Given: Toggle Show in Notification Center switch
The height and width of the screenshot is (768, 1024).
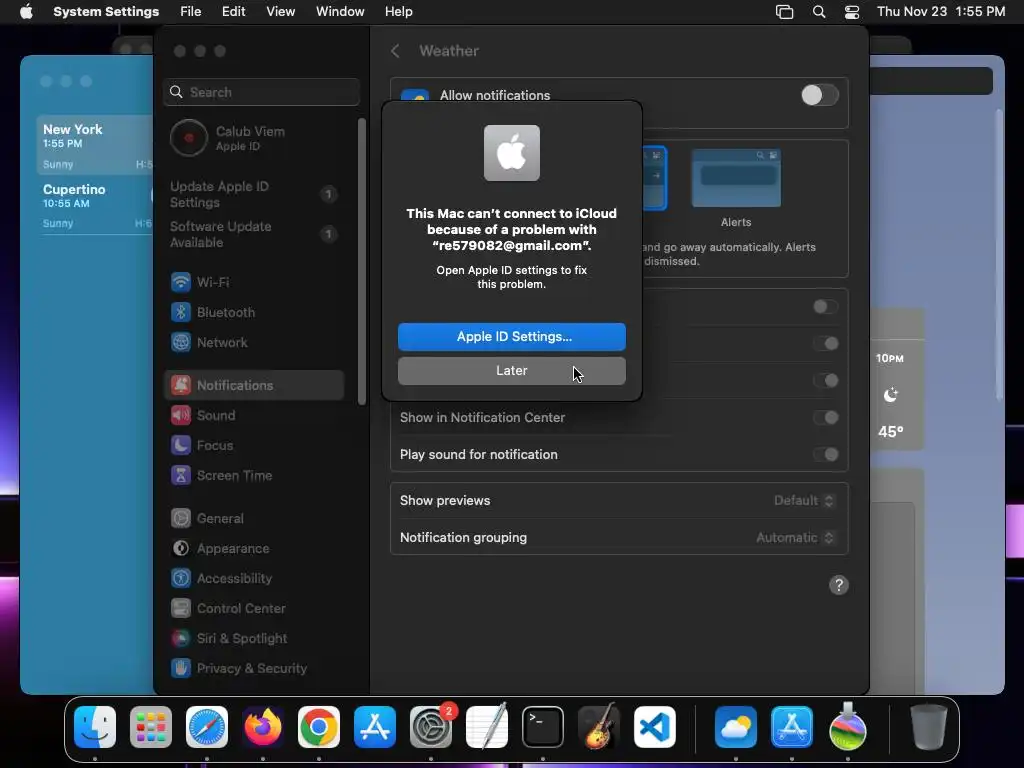Looking at the screenshot, I should [826, 417].
